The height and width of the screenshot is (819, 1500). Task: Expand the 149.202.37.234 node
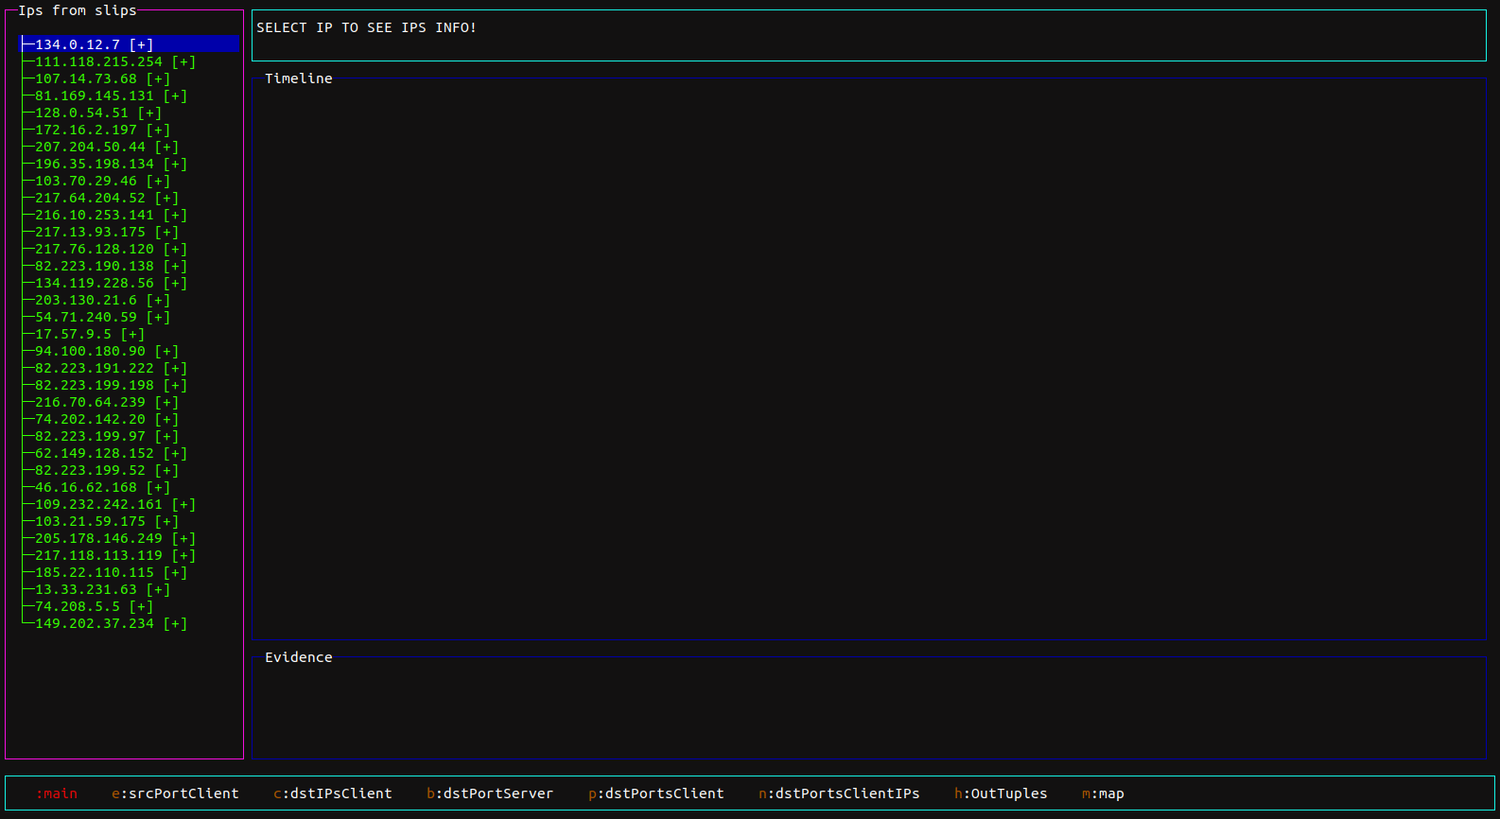coord(178,623)
